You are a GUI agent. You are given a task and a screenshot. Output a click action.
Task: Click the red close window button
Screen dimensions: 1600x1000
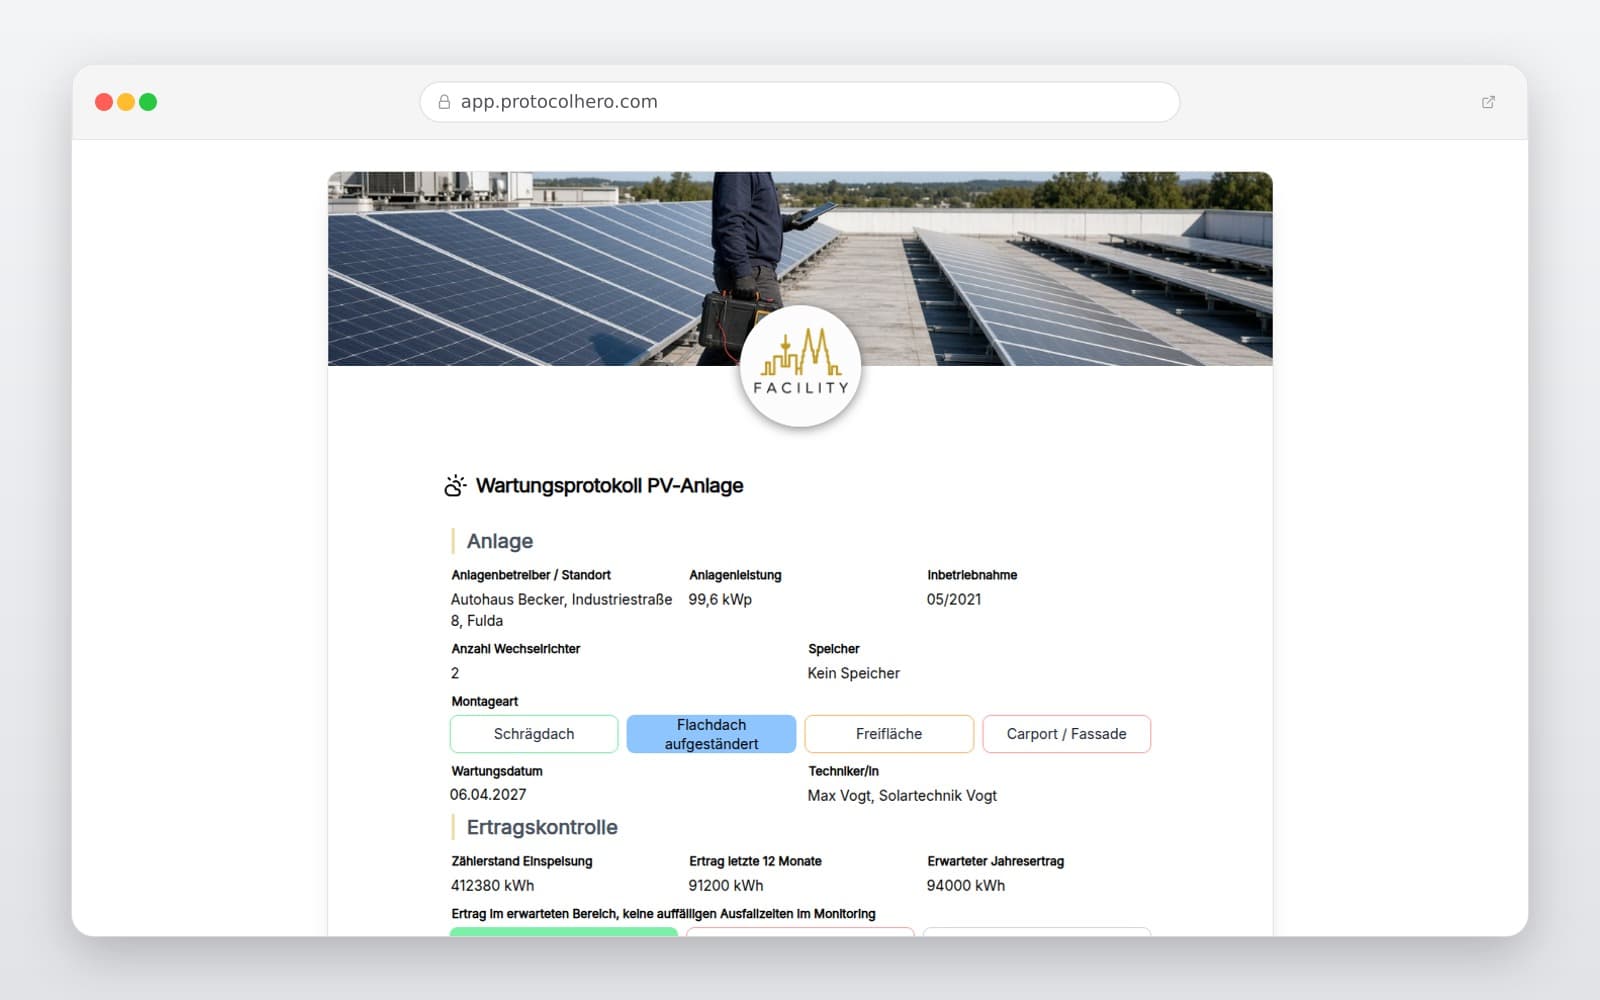(x=103, y=102)
